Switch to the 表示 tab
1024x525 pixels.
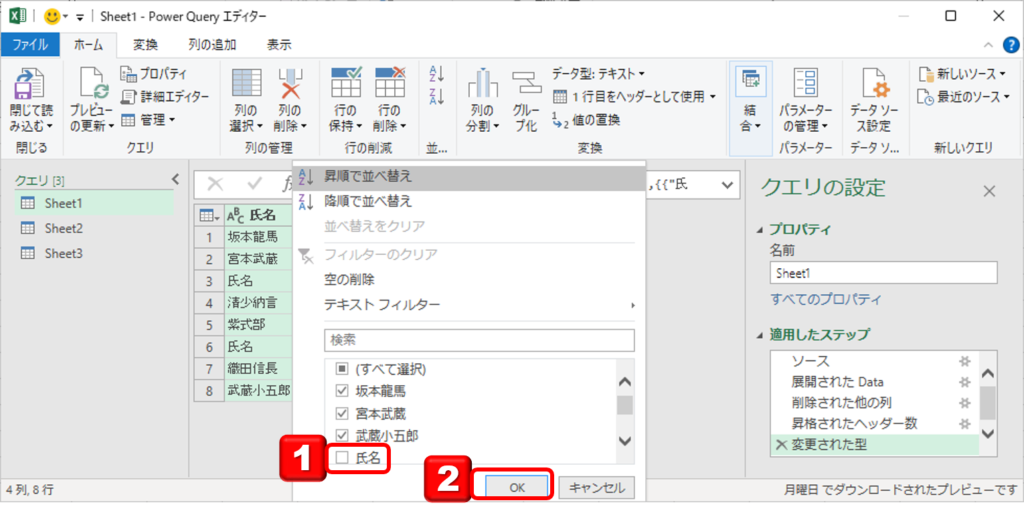click(279, 44)
